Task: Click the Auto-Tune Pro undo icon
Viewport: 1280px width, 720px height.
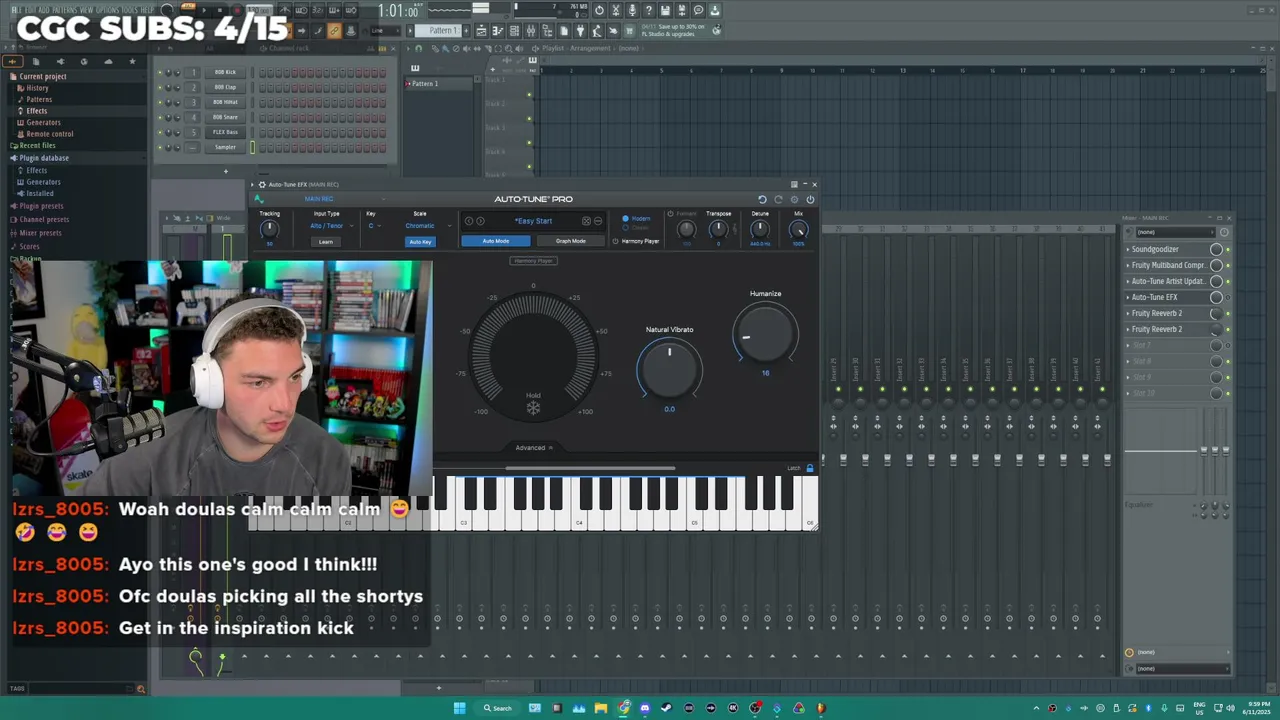Action: pos(762,199)
